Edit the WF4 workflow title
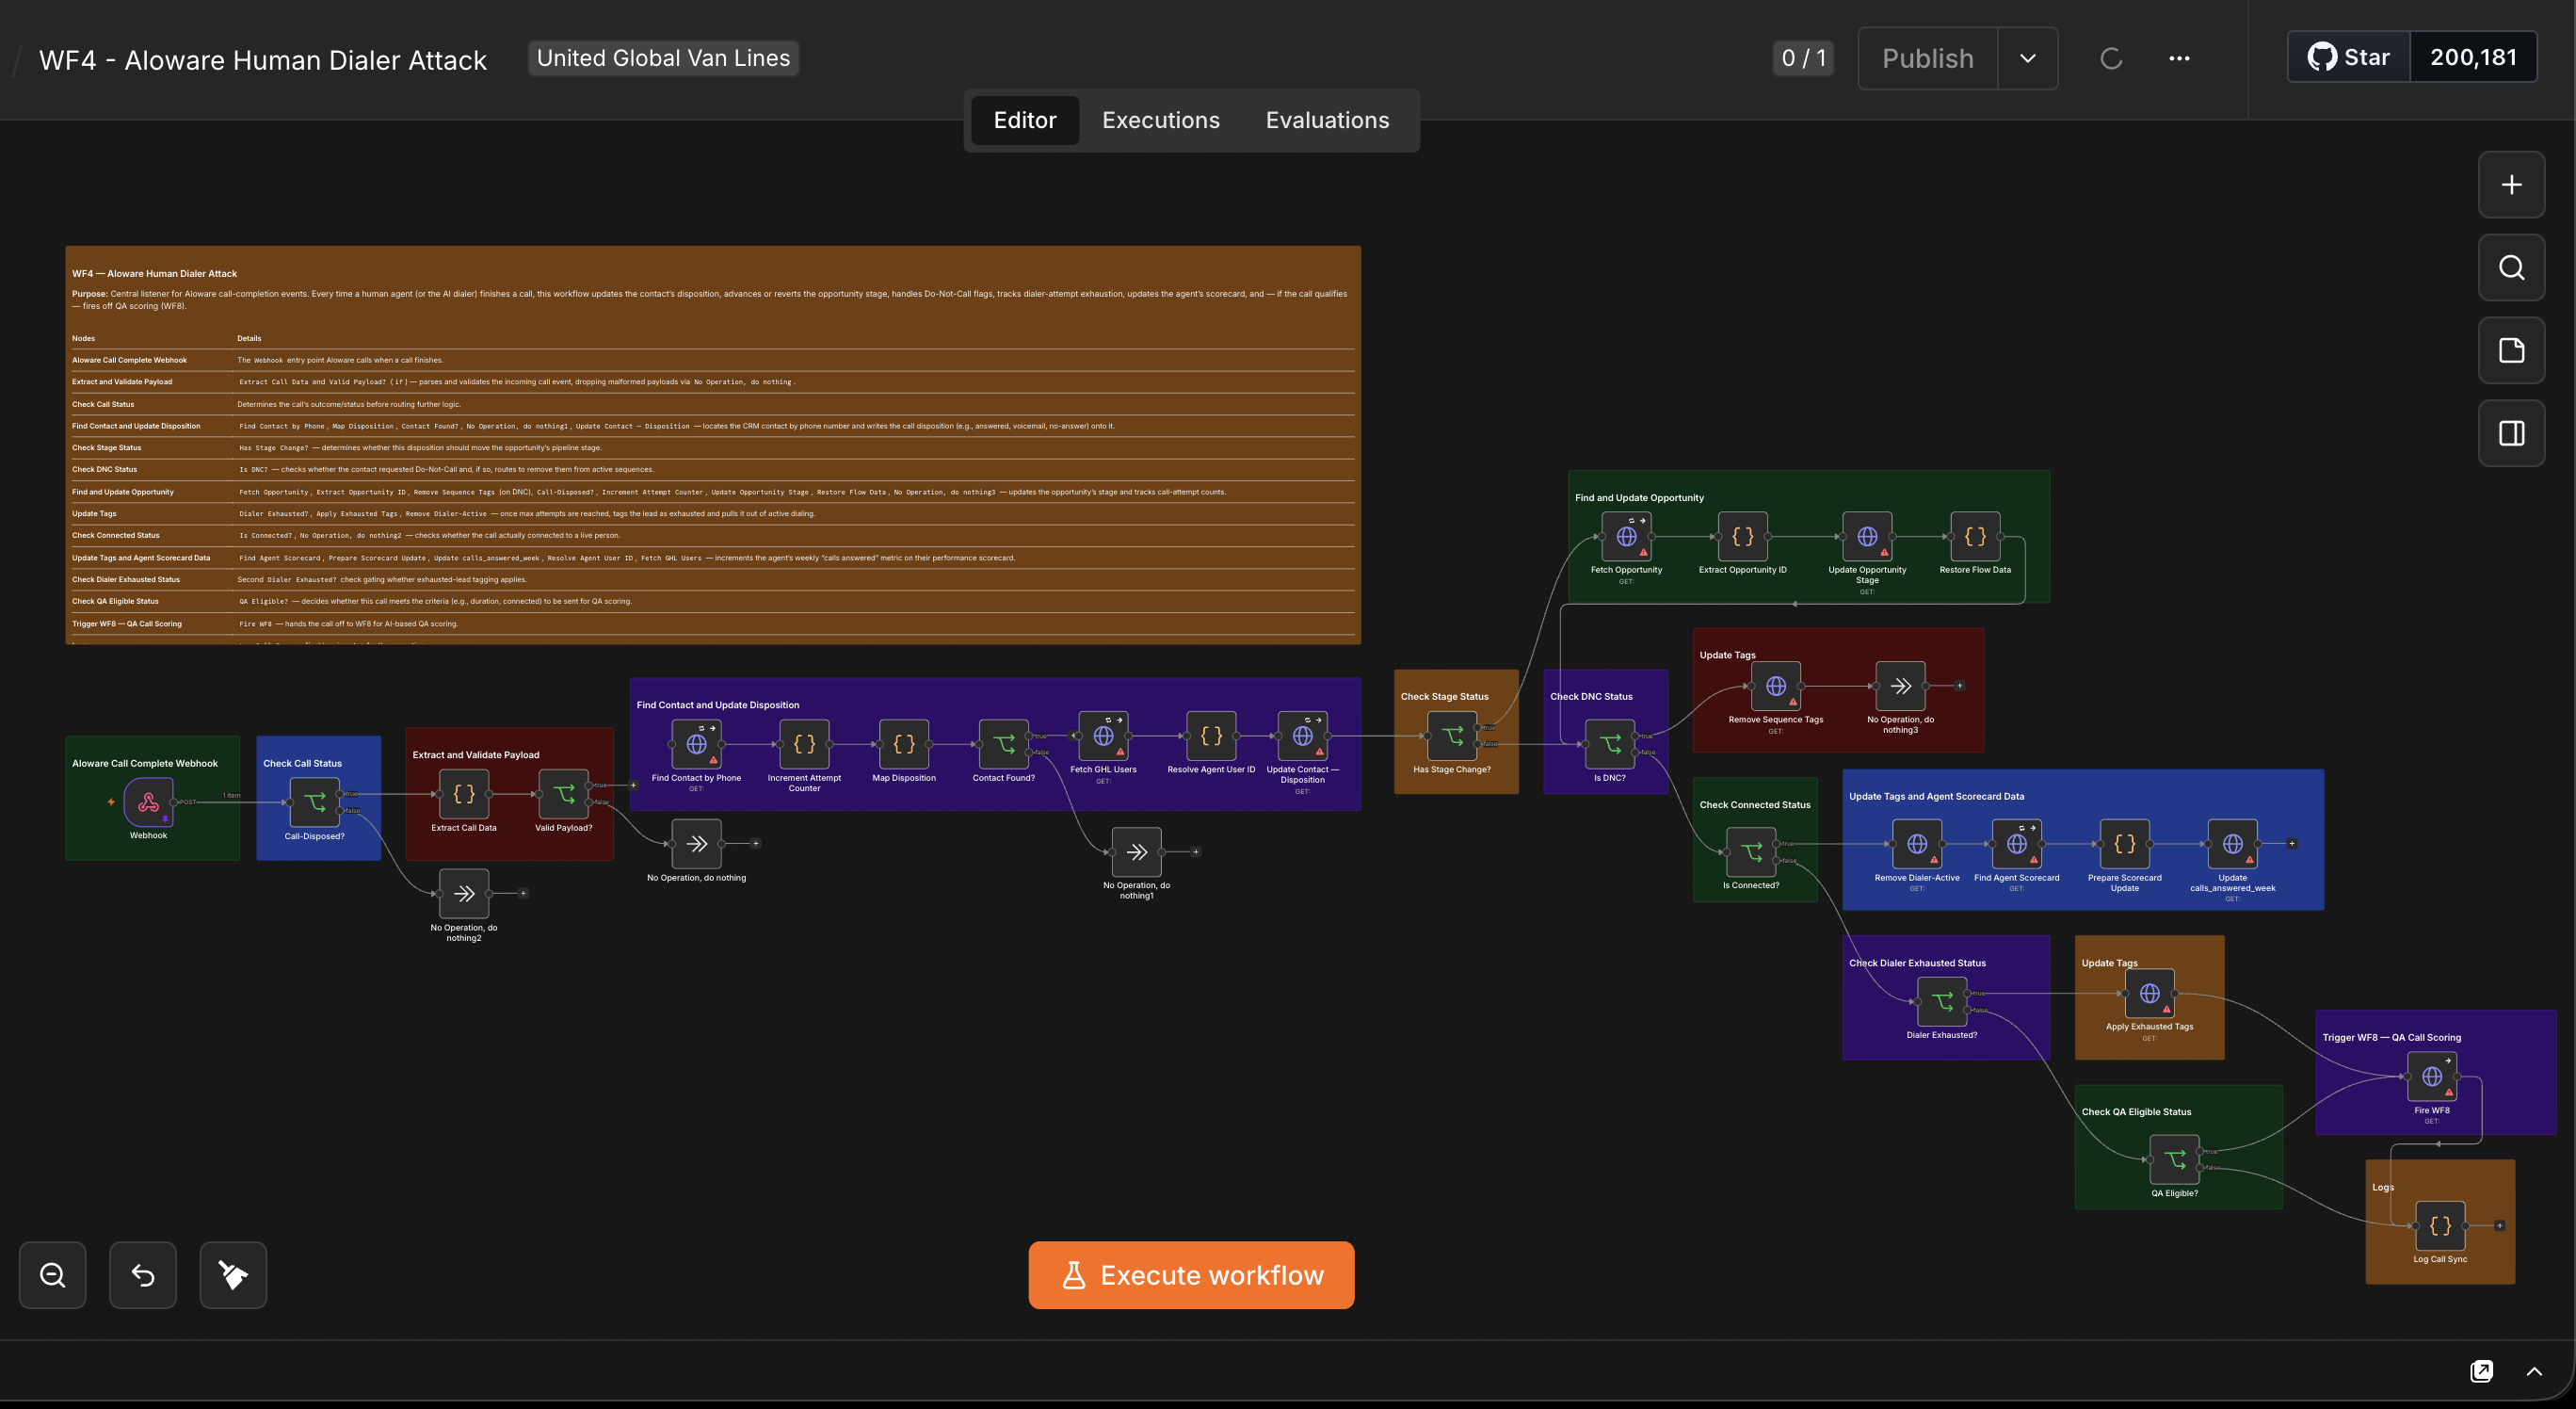The image size is (2576, 1409). [x=262, y=60]
